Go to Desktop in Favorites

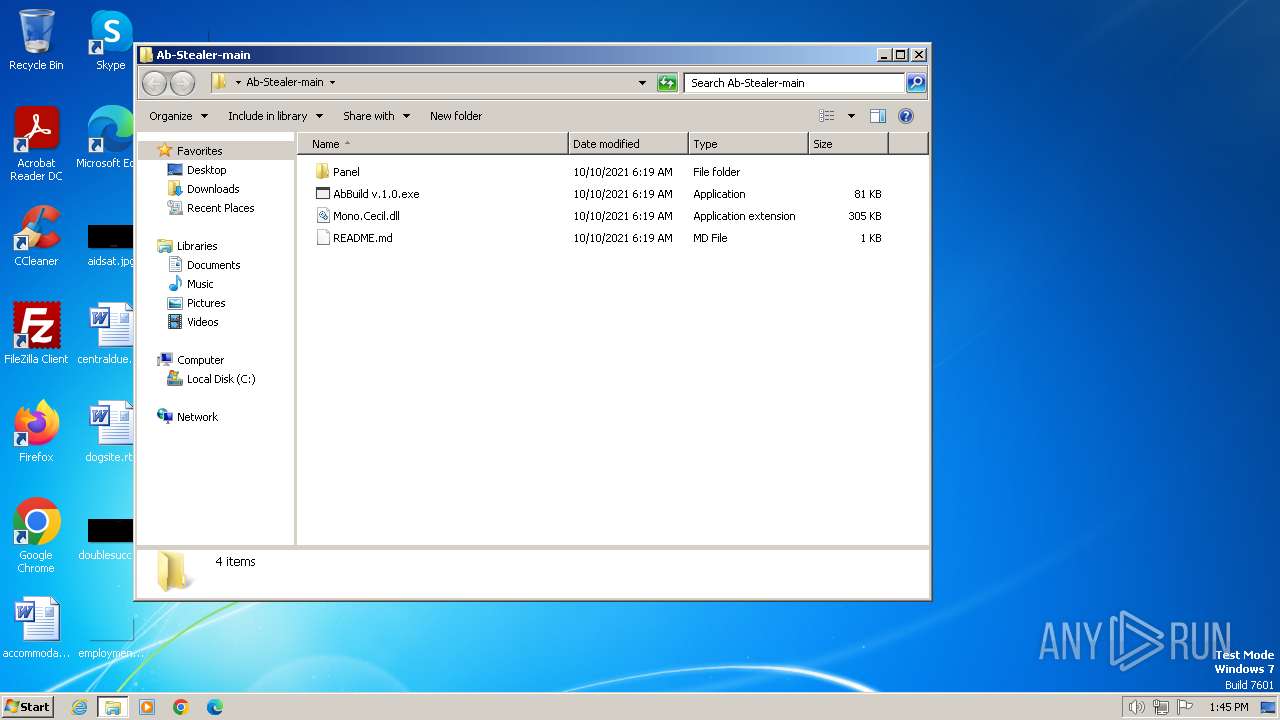click(206, 170)
